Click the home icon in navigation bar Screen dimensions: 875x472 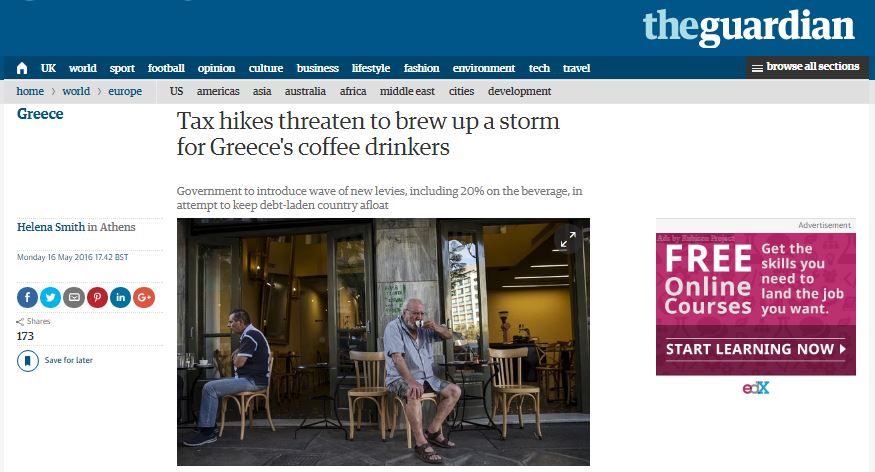pyautogui.click(x=22, y=68)
